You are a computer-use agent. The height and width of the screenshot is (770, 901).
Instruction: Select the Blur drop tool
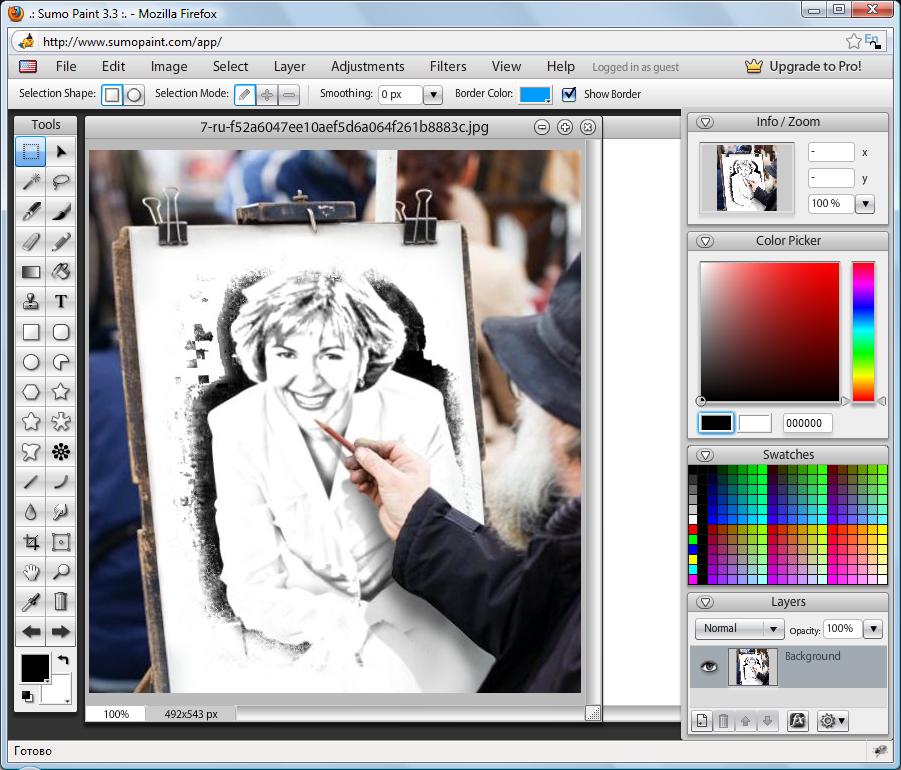[x=30, y=511]
